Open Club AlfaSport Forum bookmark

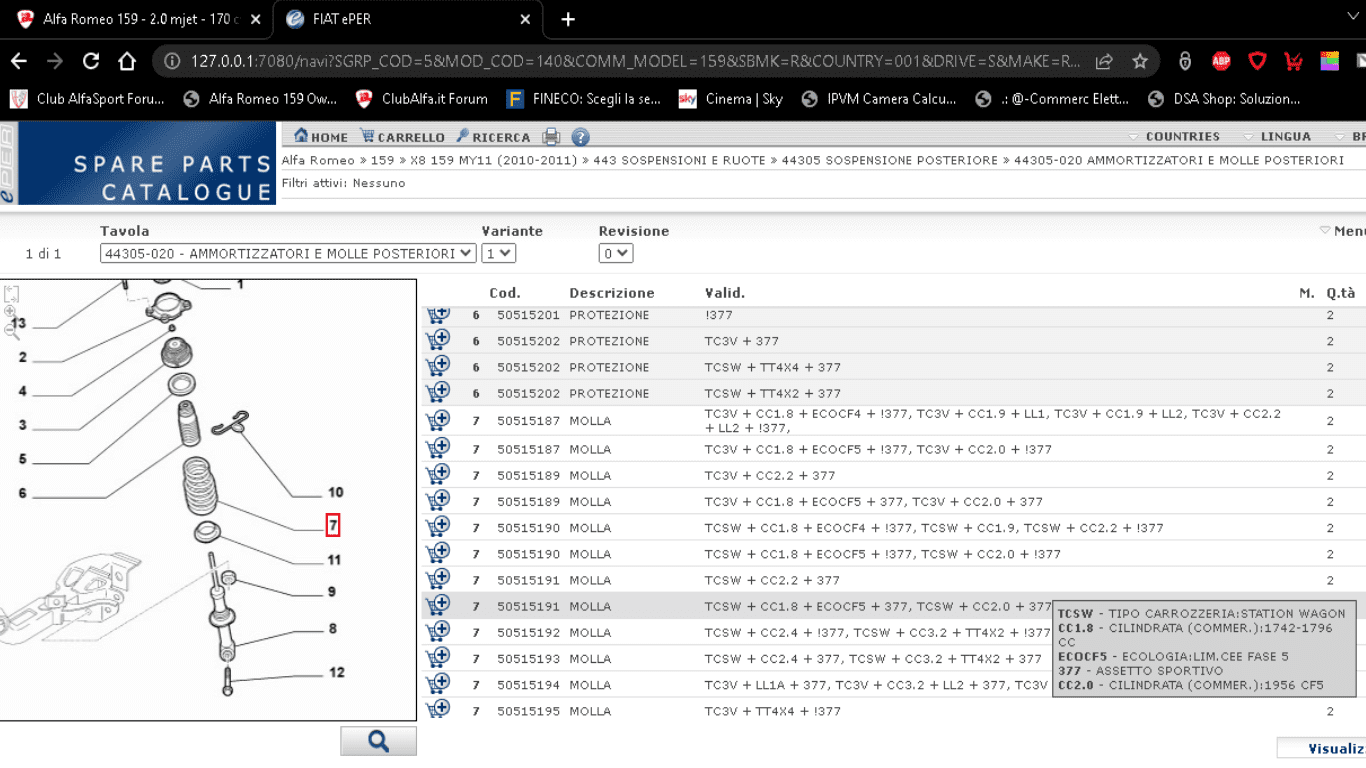pyautogui.click(x=87, y=99)
